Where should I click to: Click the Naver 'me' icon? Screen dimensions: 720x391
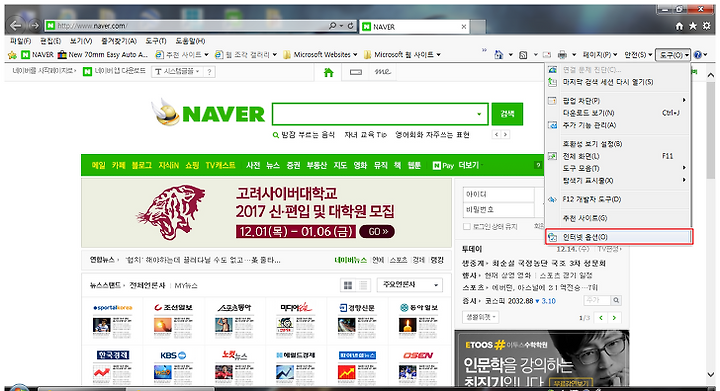click(382, 72)
